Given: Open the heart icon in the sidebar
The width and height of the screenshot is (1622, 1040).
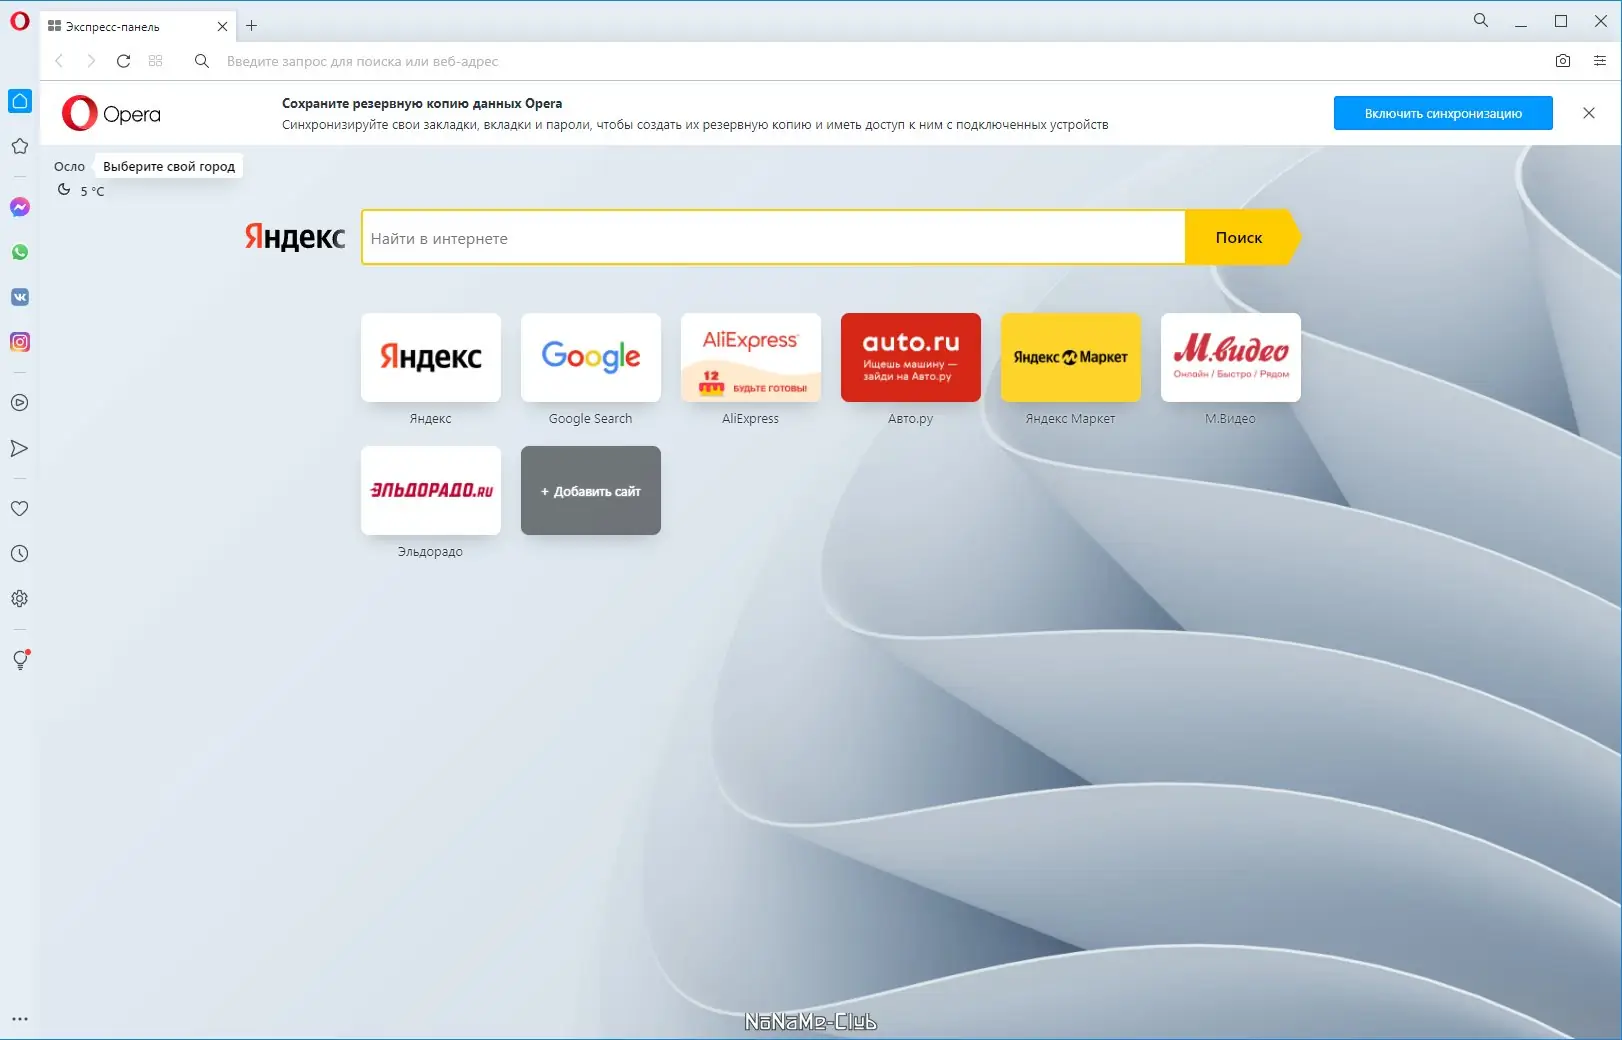Looking at the screenshot, I should (20, 508).
